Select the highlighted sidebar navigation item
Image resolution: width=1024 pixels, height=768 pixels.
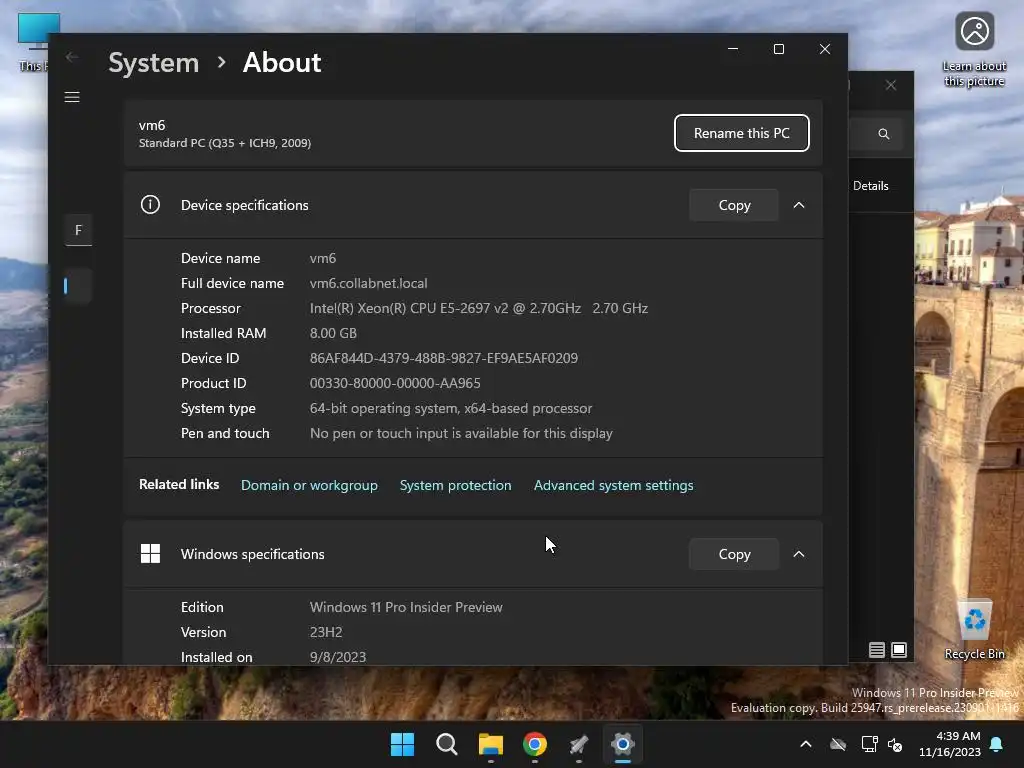pyautogui.click(x=78, y=285)
